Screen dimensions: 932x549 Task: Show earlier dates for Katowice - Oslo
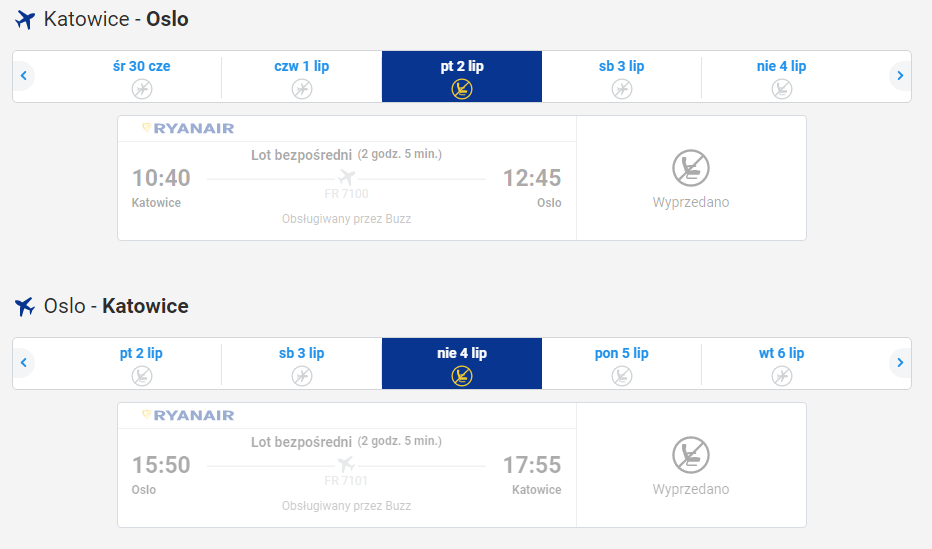24,75
